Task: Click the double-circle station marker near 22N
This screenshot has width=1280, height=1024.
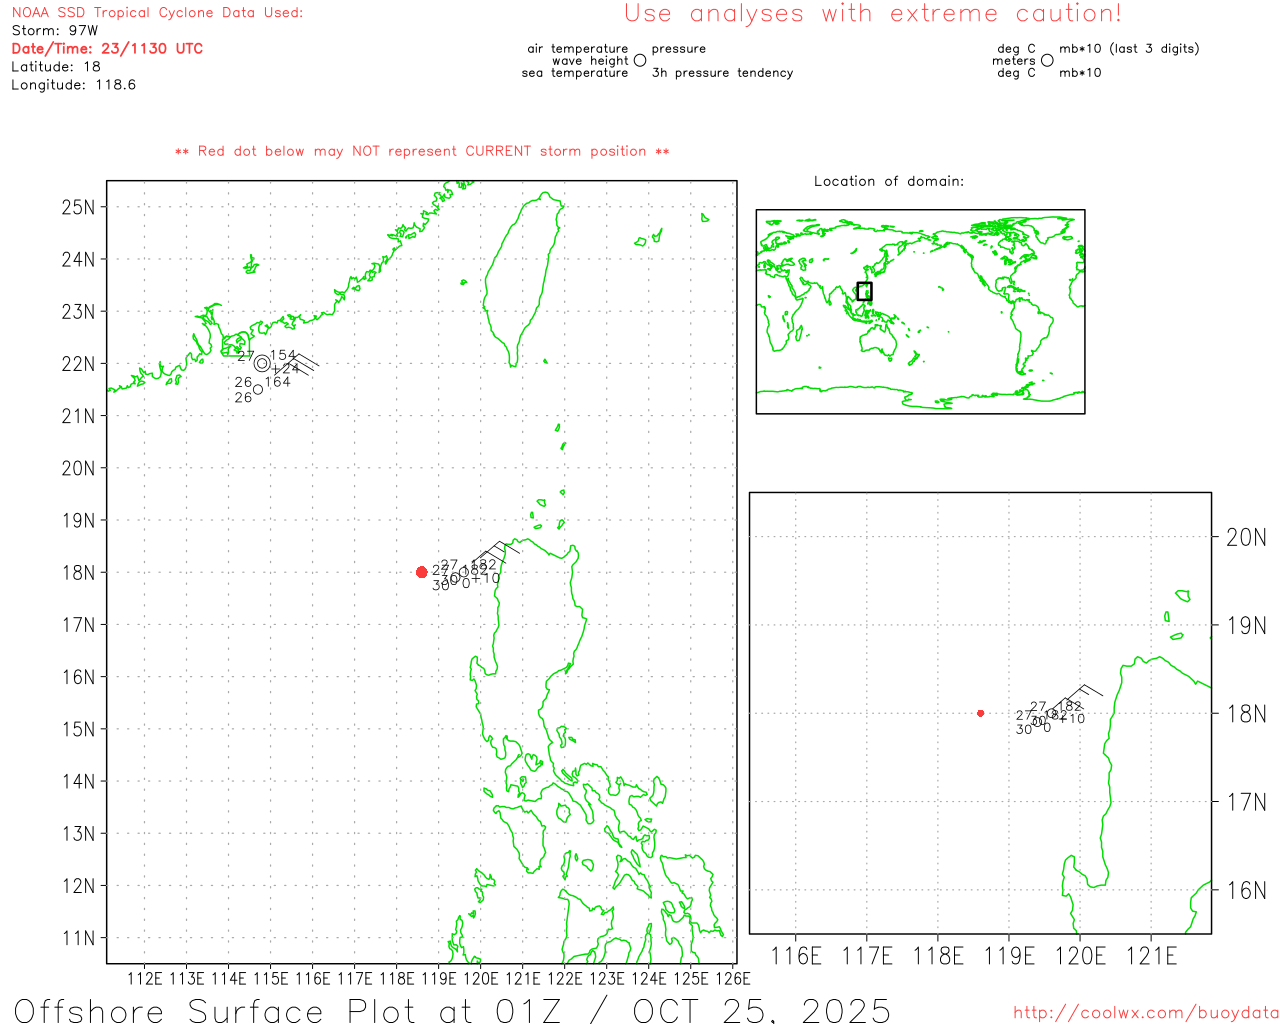Action: pos(262,363)
